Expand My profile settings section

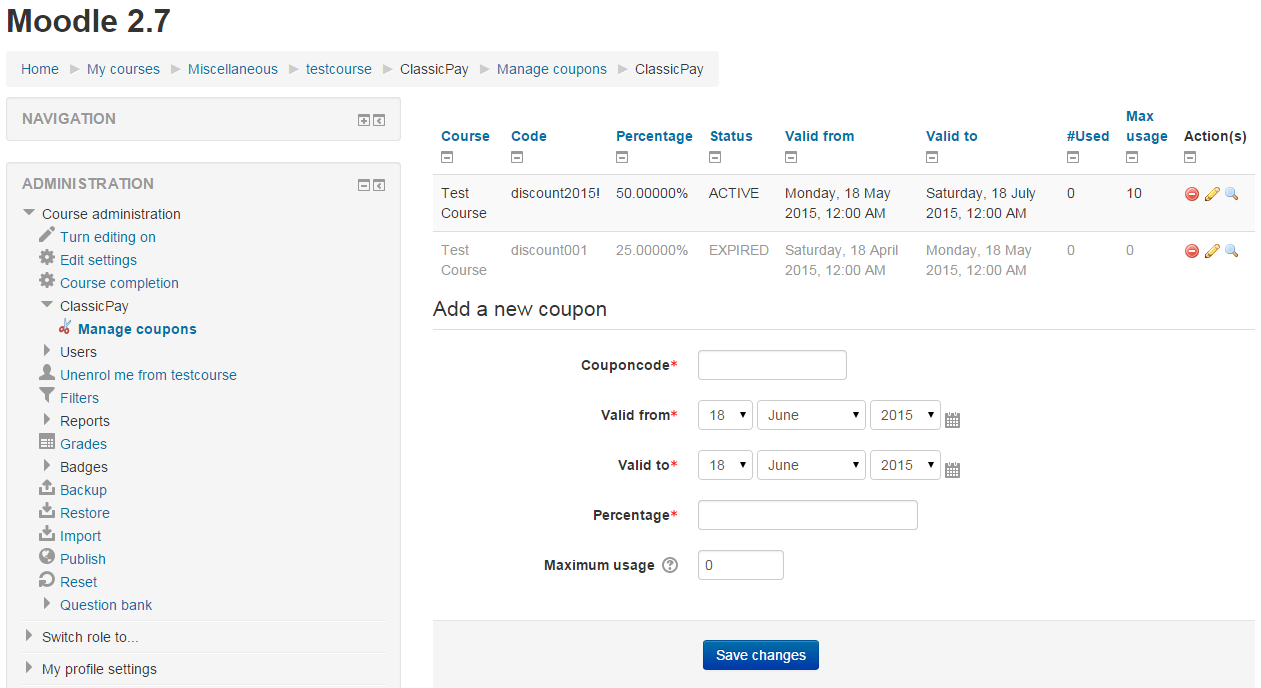(x=29, y=668)
